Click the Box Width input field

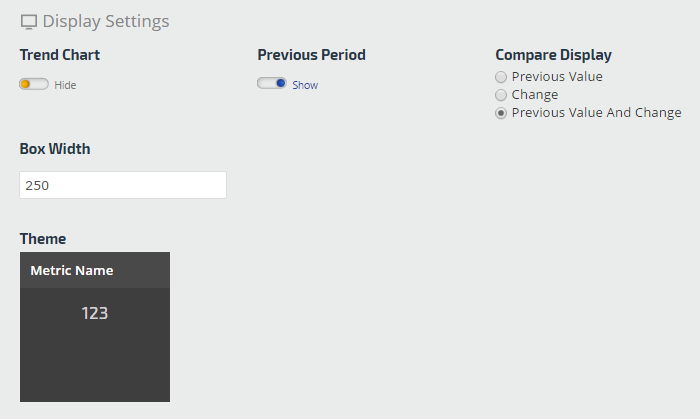point(122,185)
